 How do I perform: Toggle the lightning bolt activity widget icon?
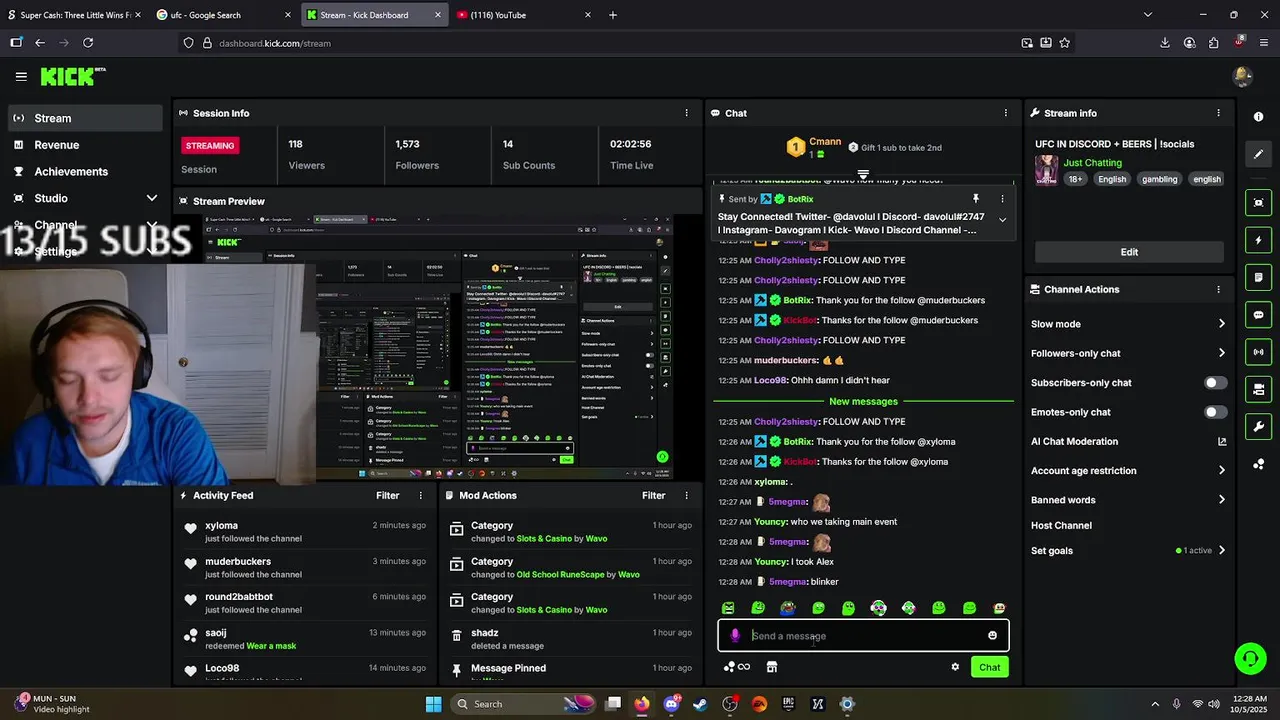click(1258, 240)
